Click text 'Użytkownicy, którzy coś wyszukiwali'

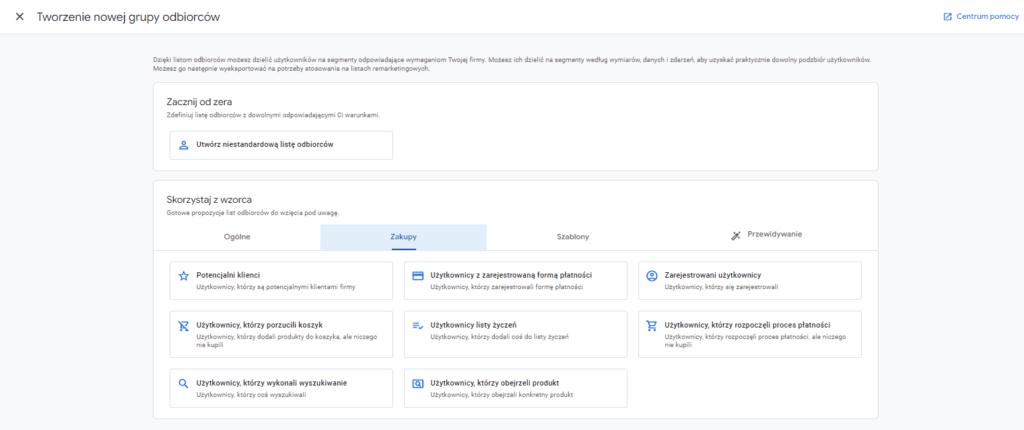point(251,395)
